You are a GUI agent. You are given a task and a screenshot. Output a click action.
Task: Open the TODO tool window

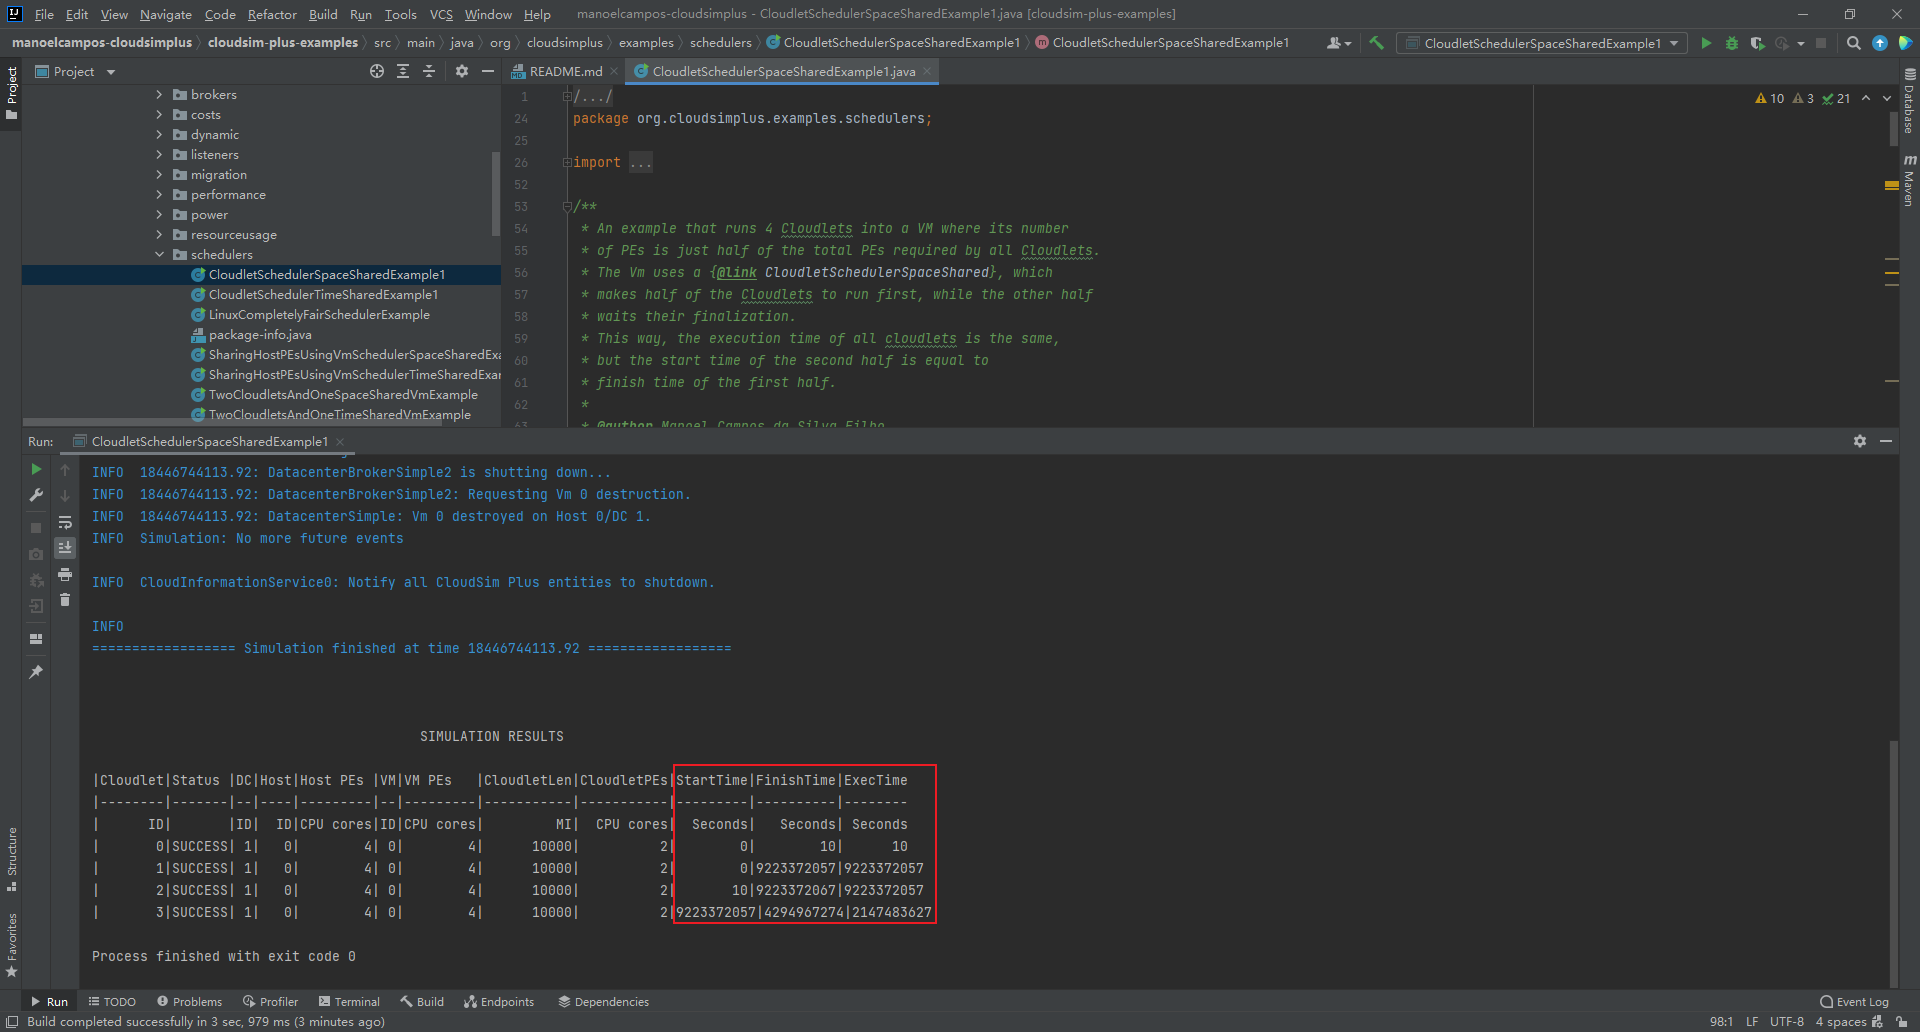pyautogui.click(x=112, y=1001)
